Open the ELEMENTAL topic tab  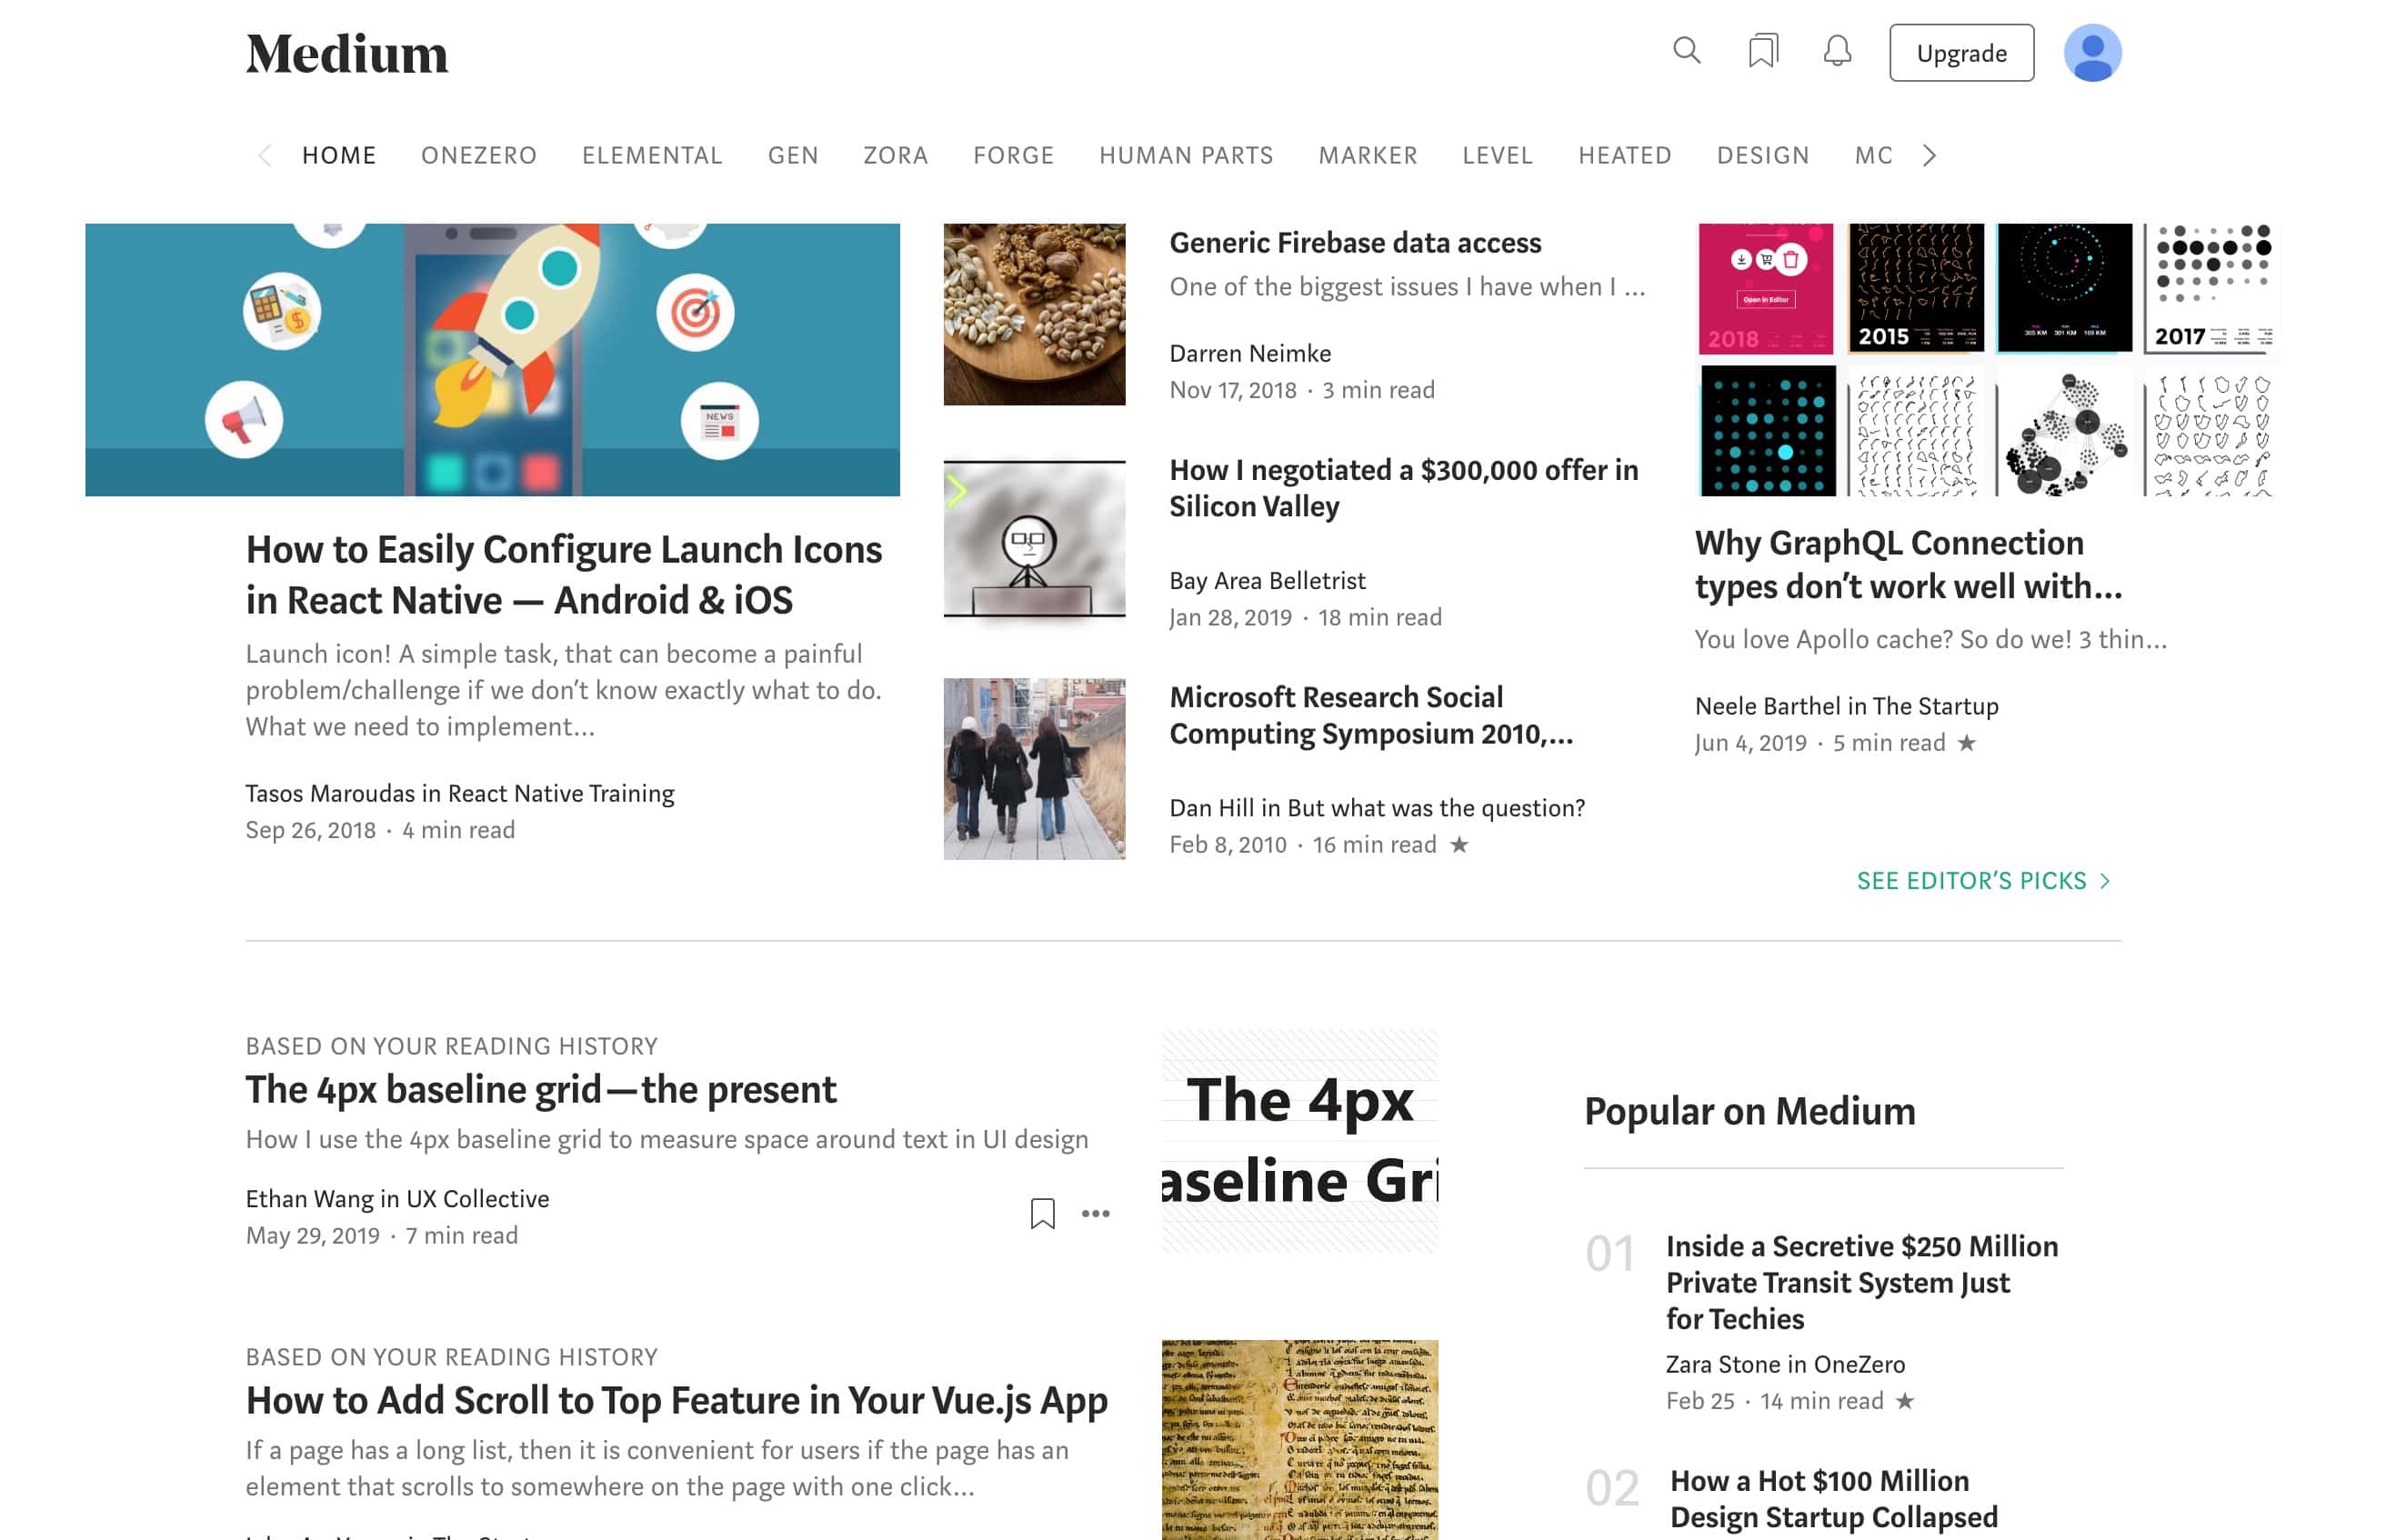pos(652,155)
